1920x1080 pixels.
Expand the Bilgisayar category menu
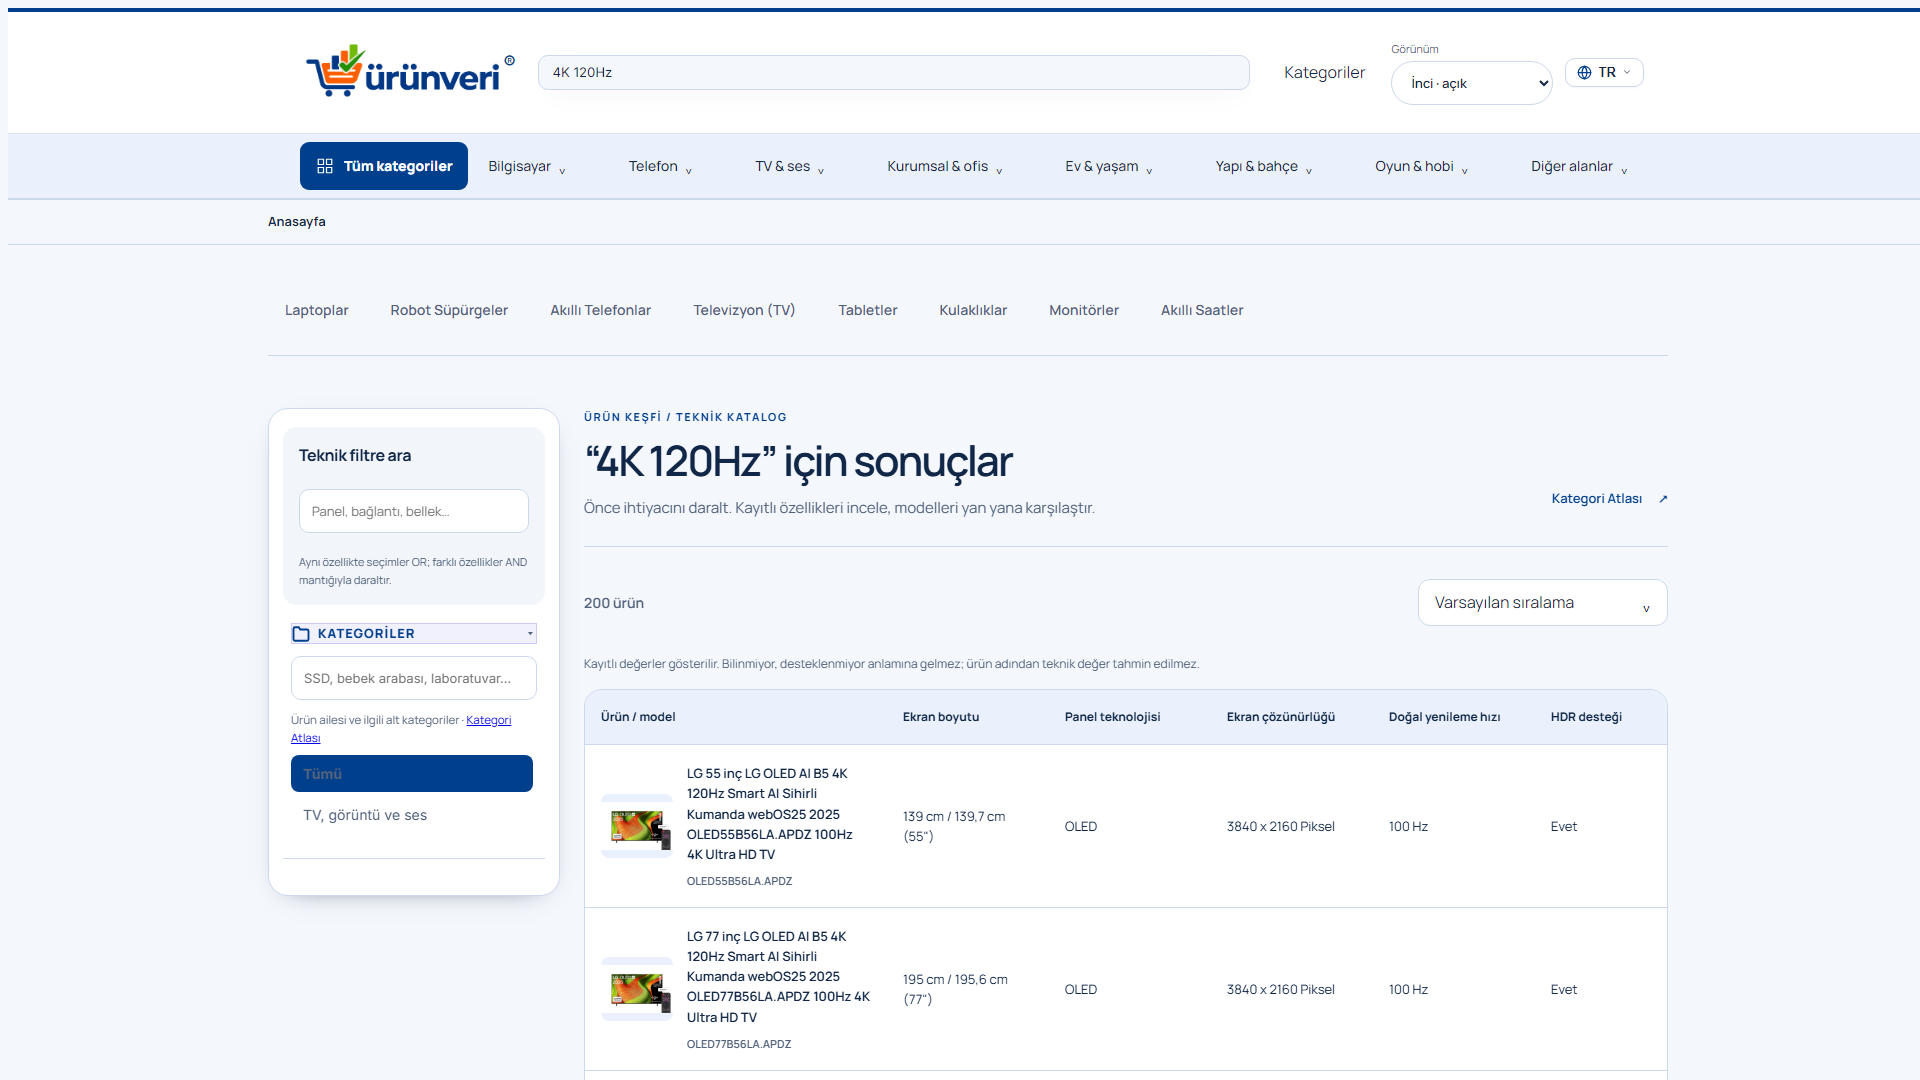527,166
